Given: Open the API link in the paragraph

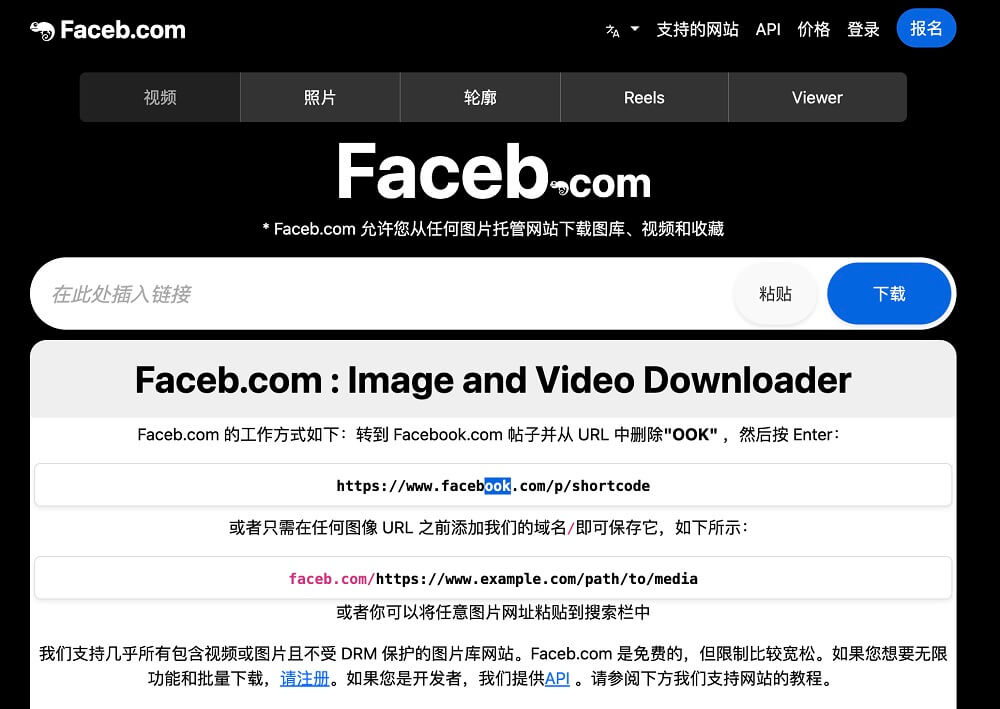Looking at the screenshot, I should [x=557, y=678].
